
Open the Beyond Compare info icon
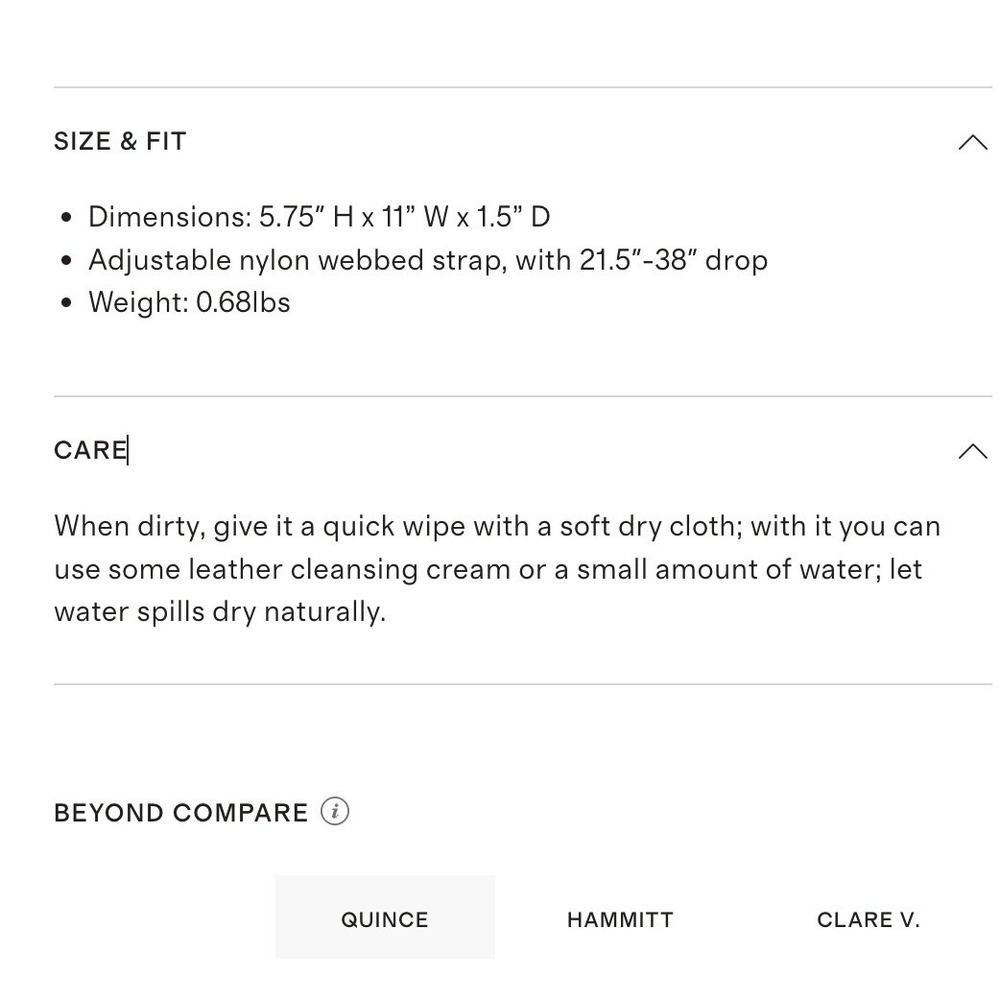tap(335, 811)
